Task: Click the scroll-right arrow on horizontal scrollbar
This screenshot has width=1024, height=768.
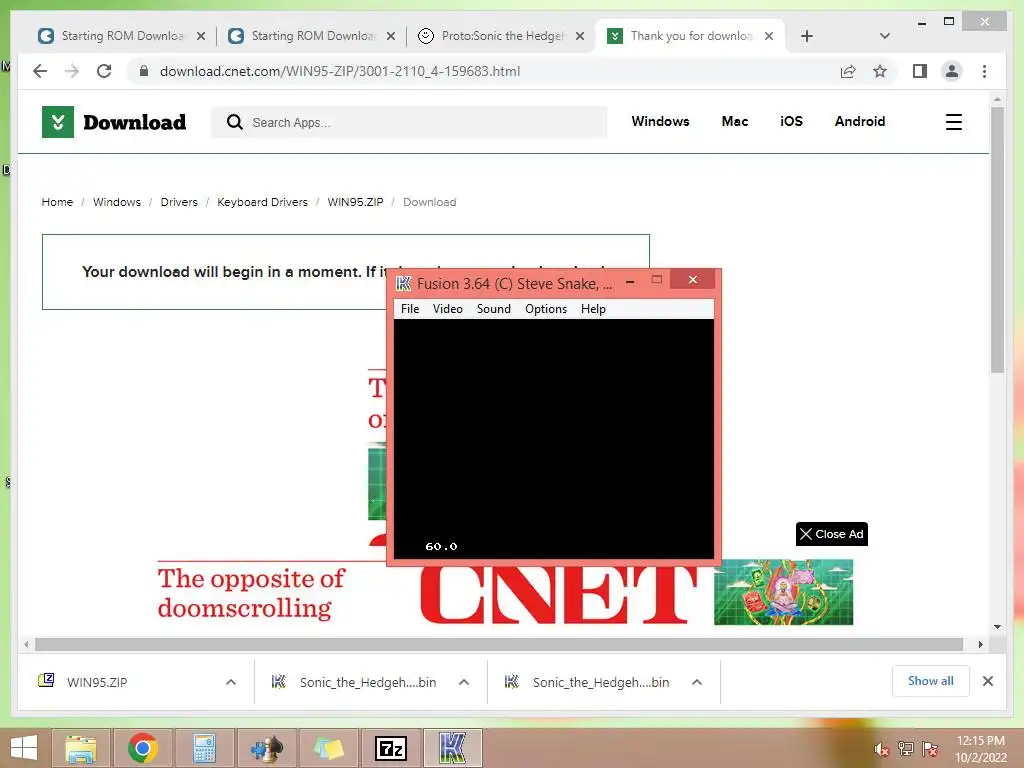Action: tap(980, 645)
